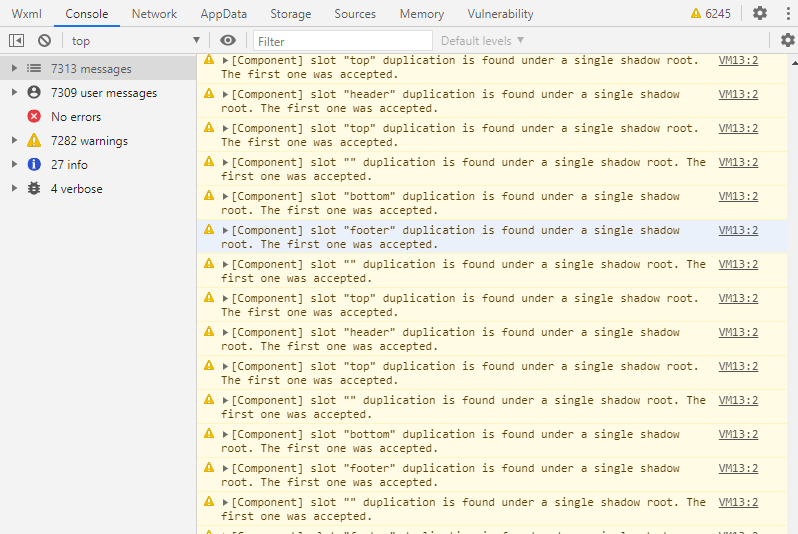798x534 pixels.
Task: Open the 'top' JavaScript context dropdown
Action: [135, 41]
